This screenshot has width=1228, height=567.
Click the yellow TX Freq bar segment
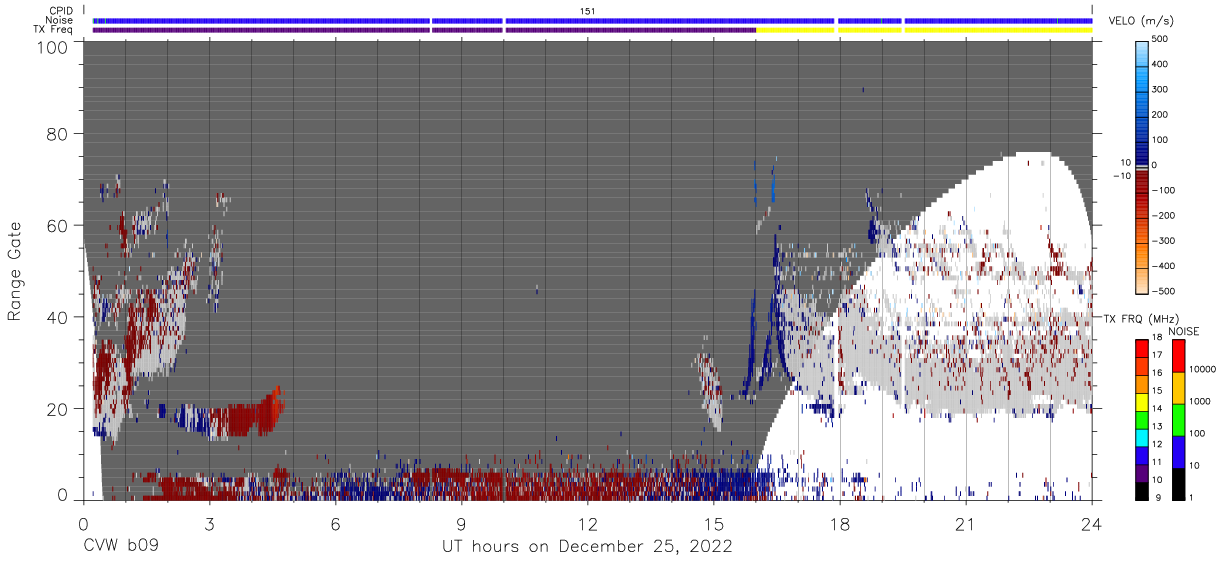tap(924, 30)
